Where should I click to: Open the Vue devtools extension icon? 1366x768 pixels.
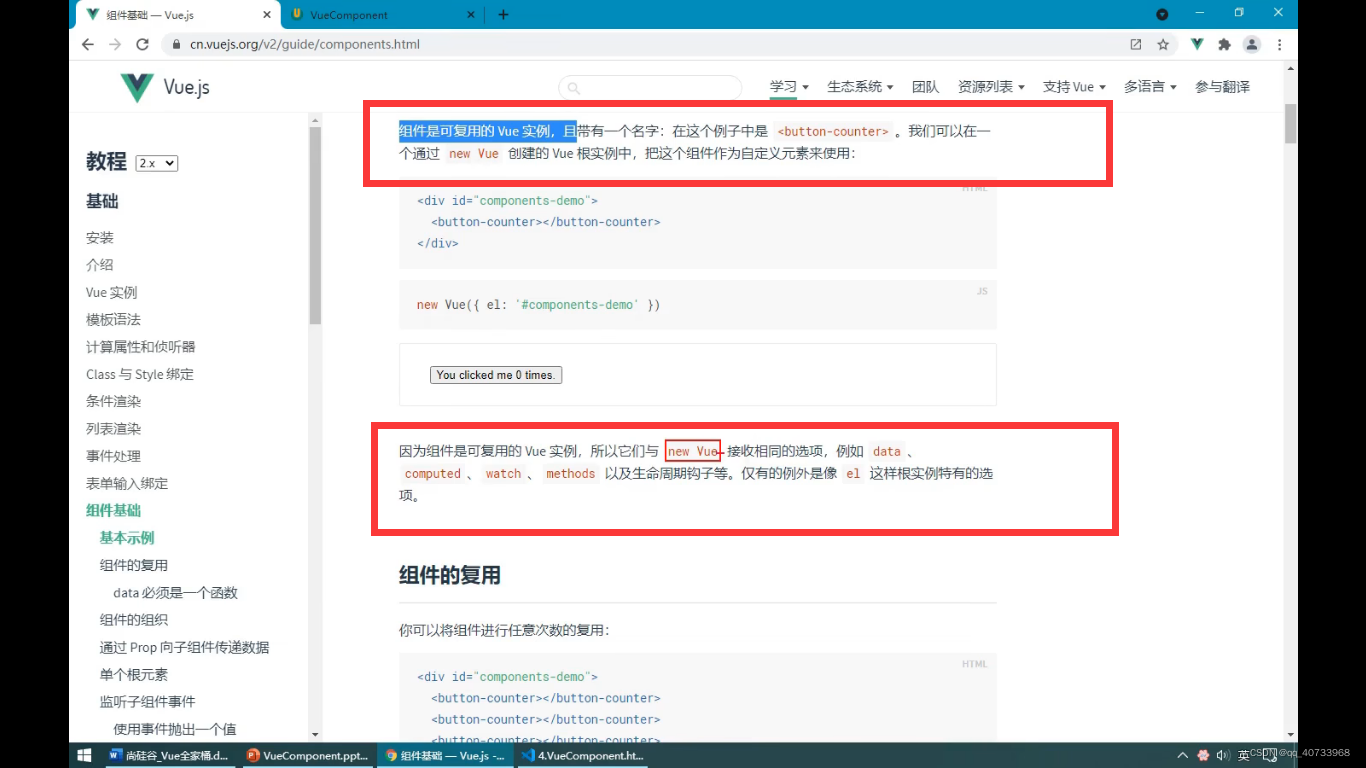click(x=1197, y=44)
